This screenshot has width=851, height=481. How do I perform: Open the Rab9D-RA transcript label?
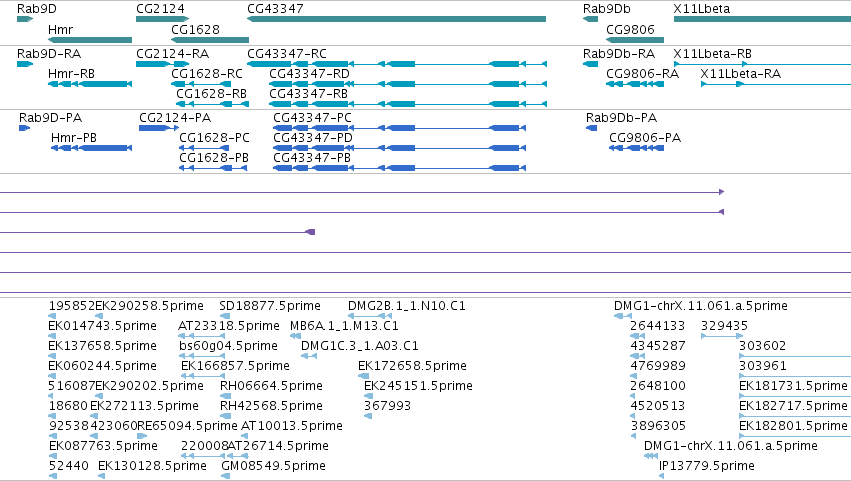[49, 54]
